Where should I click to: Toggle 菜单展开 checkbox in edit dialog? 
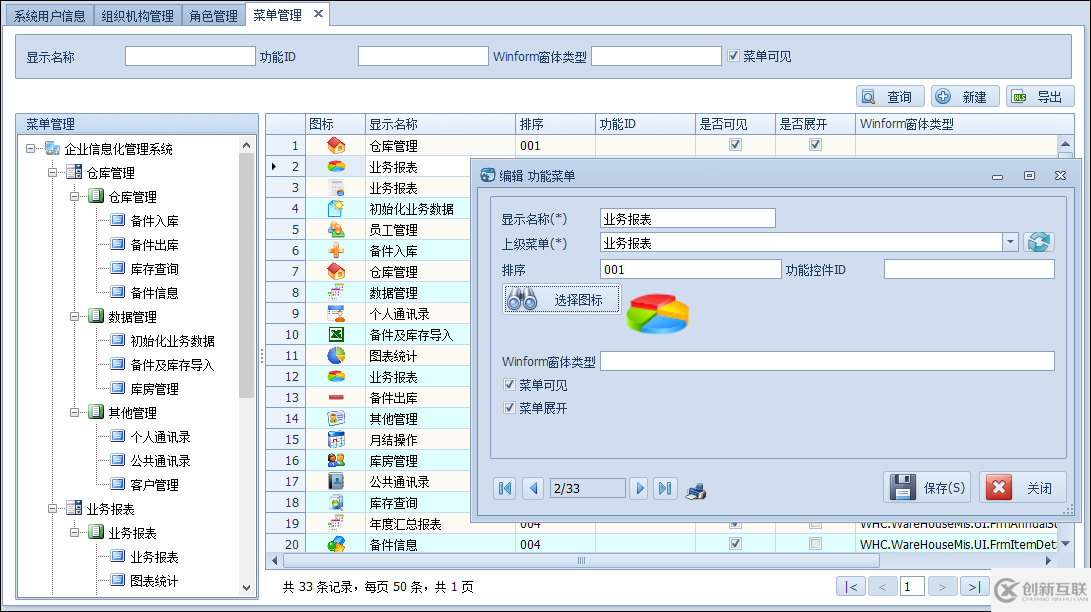(x=509, y=408)
